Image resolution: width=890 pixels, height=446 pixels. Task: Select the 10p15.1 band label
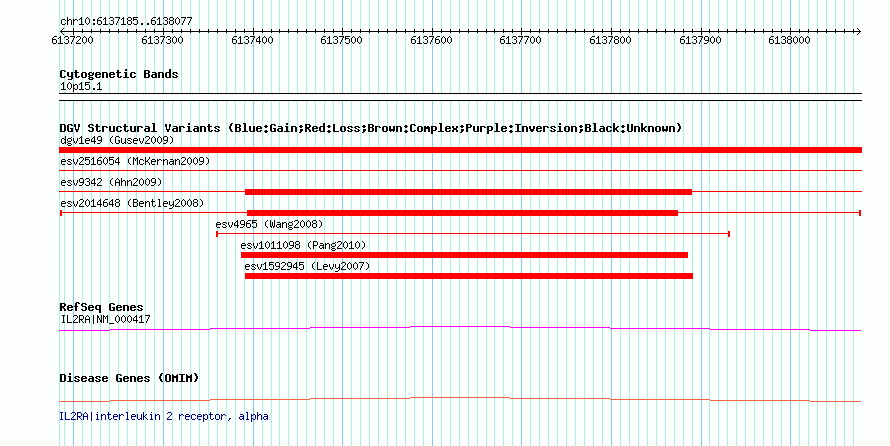81,87
